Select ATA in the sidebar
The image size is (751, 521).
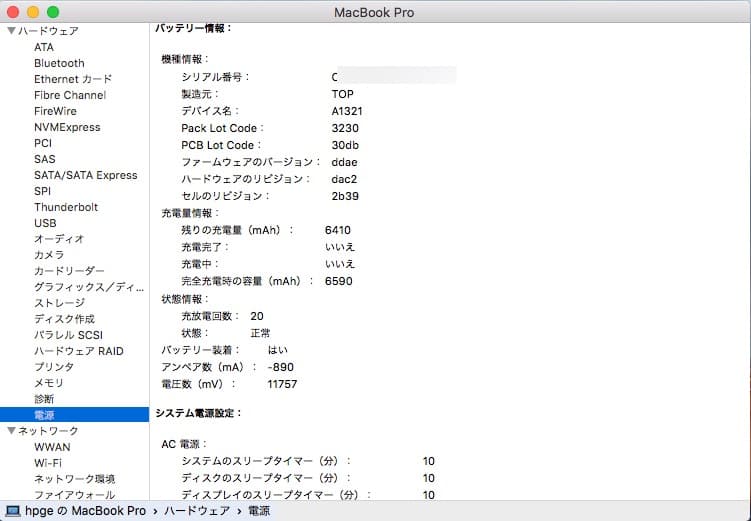(44, 47)
